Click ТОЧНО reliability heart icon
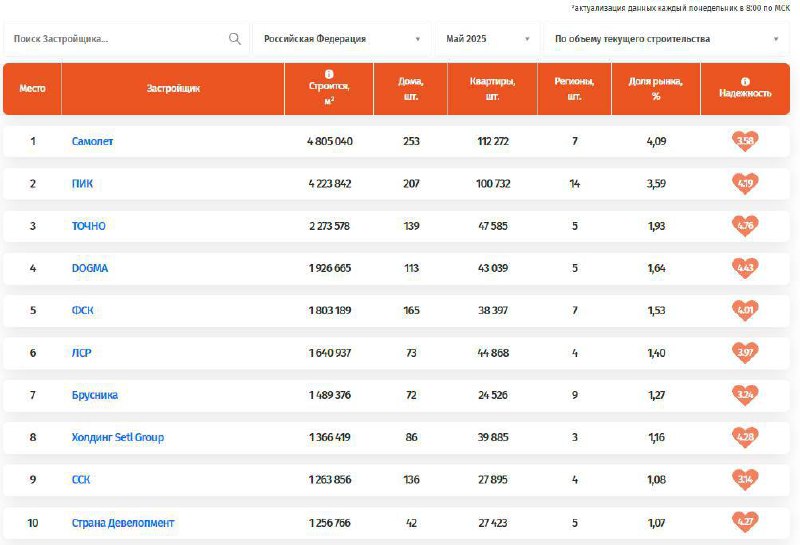Viewport: 800px width, 545px height. pyautogui.click(x=745, y=226)
